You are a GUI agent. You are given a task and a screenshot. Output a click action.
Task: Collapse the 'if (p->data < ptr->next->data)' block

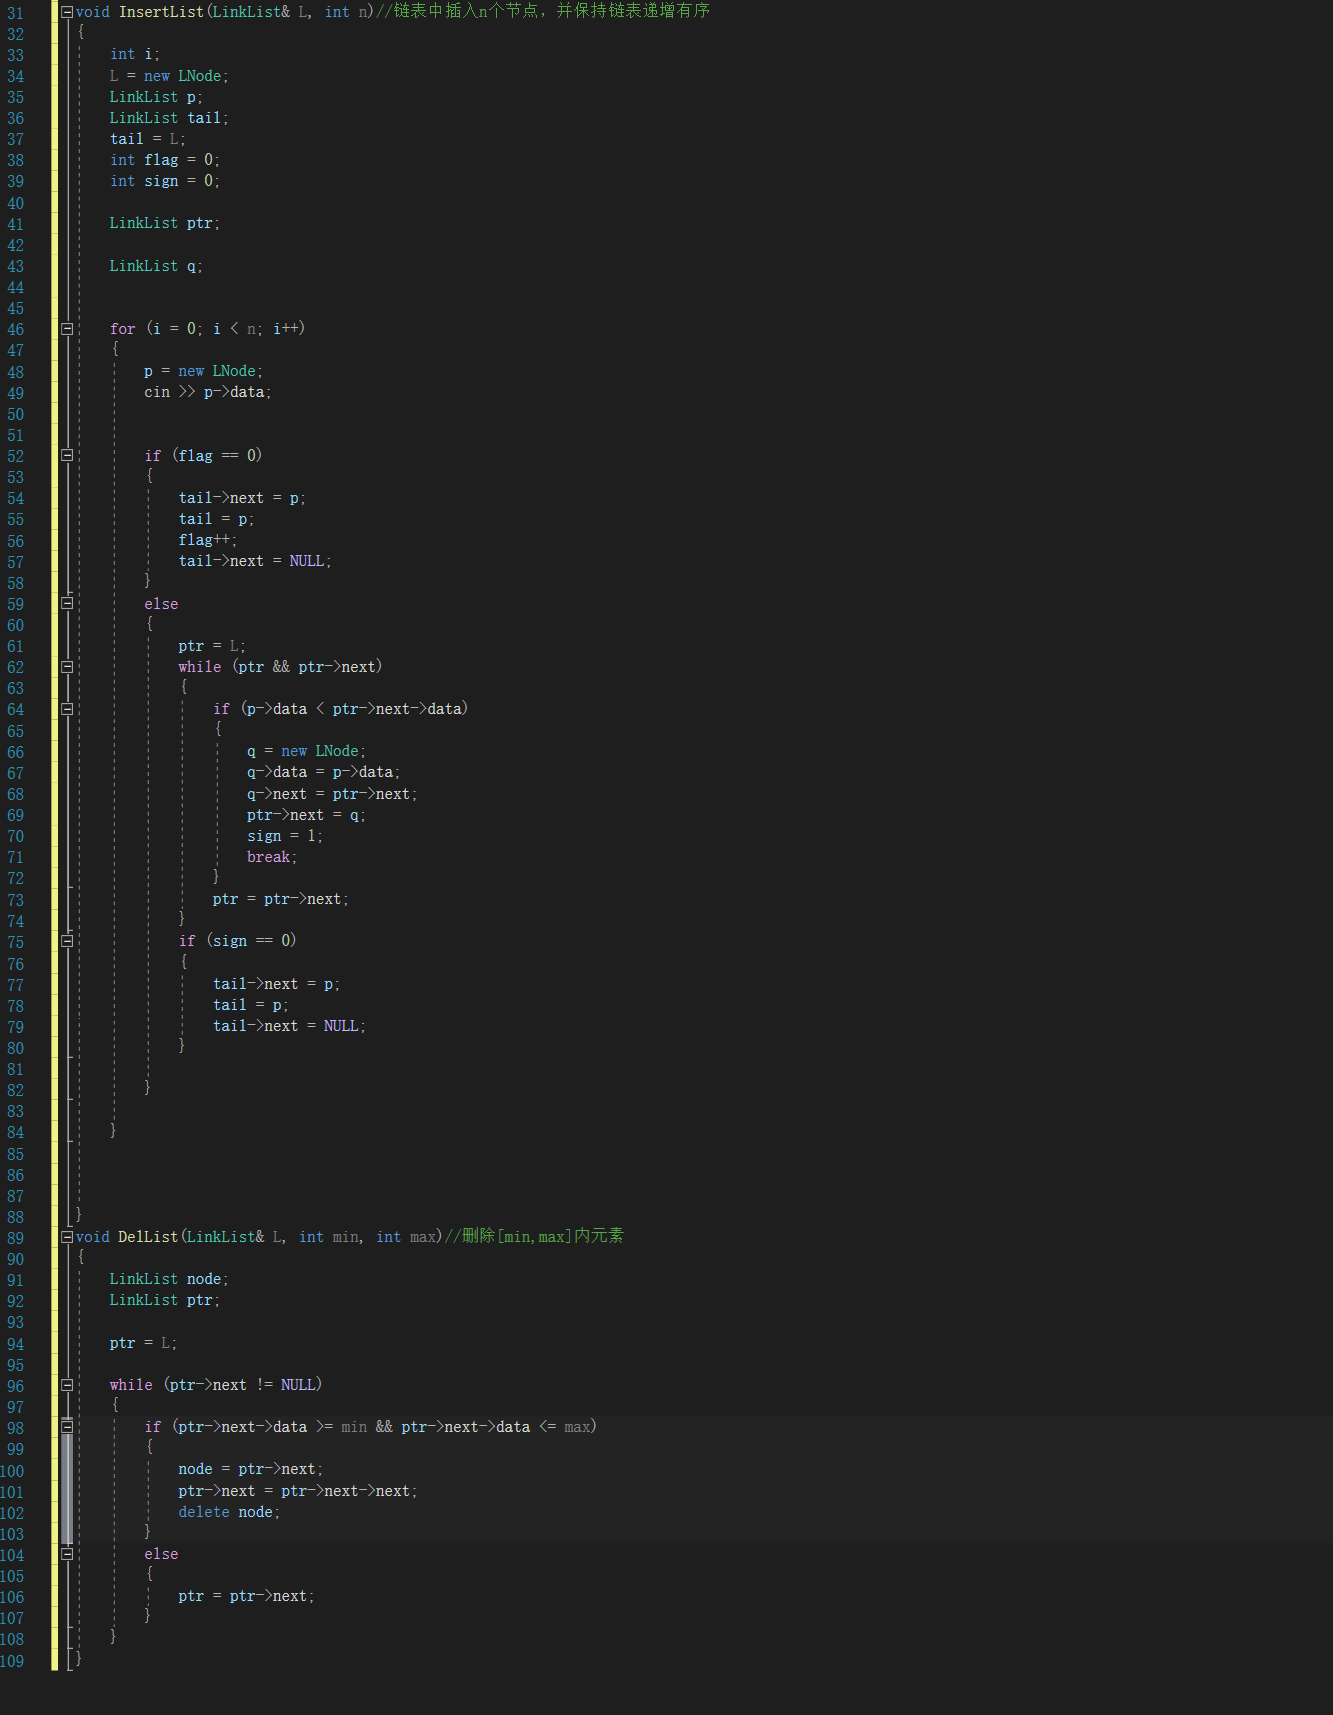click(67, 709)
